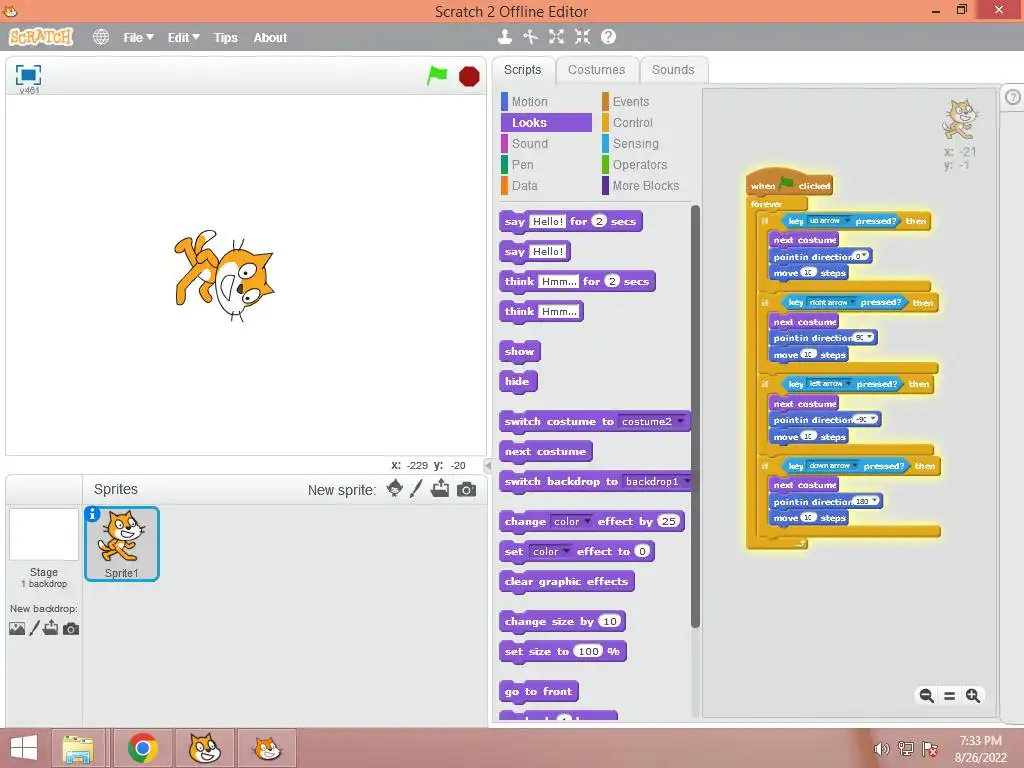Open Windows Start button
The width and height of the screenshot is (1024, 768).
coord(24,748)
